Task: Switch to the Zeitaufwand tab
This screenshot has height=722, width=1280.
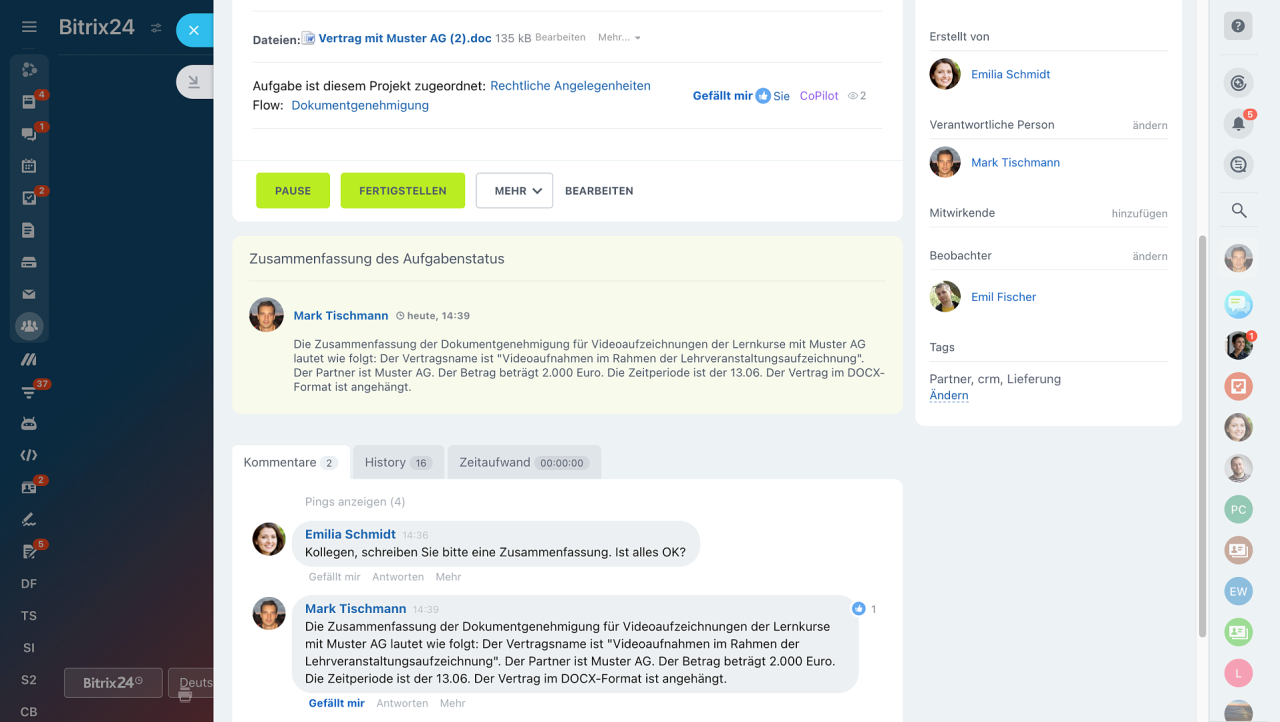Action: (x=523, y=462)
